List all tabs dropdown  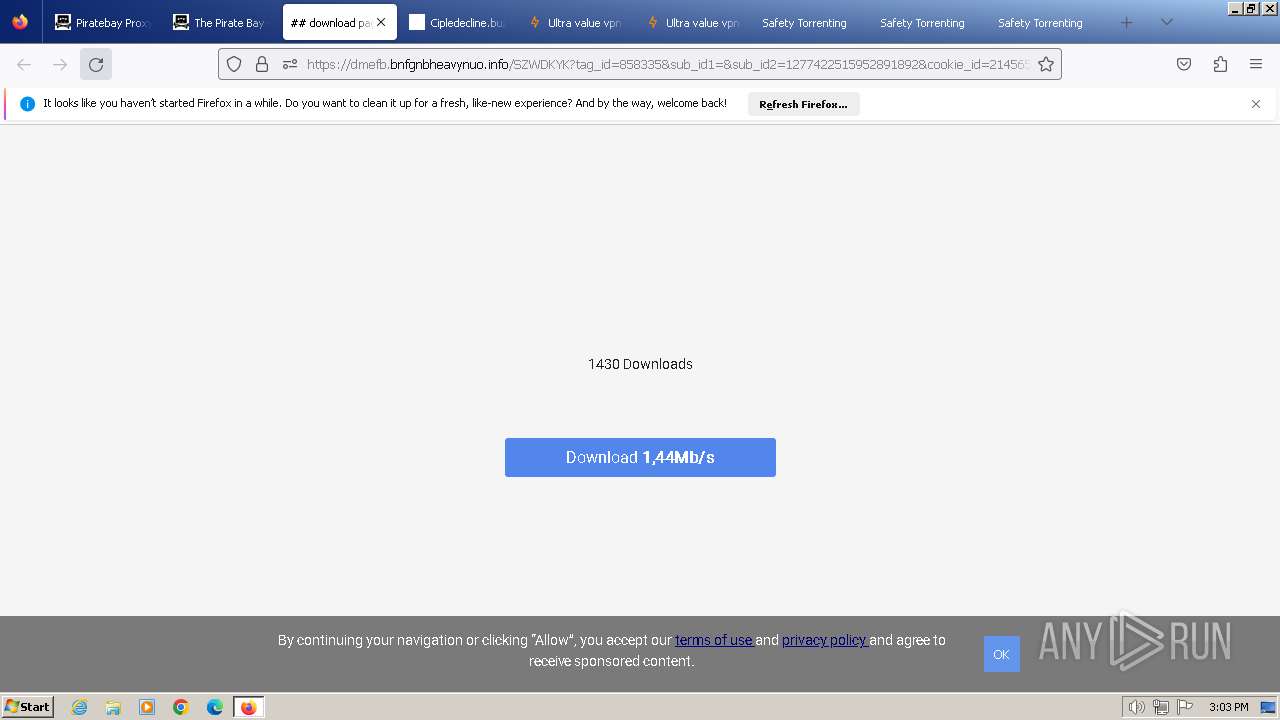(x=1166, y=22)
